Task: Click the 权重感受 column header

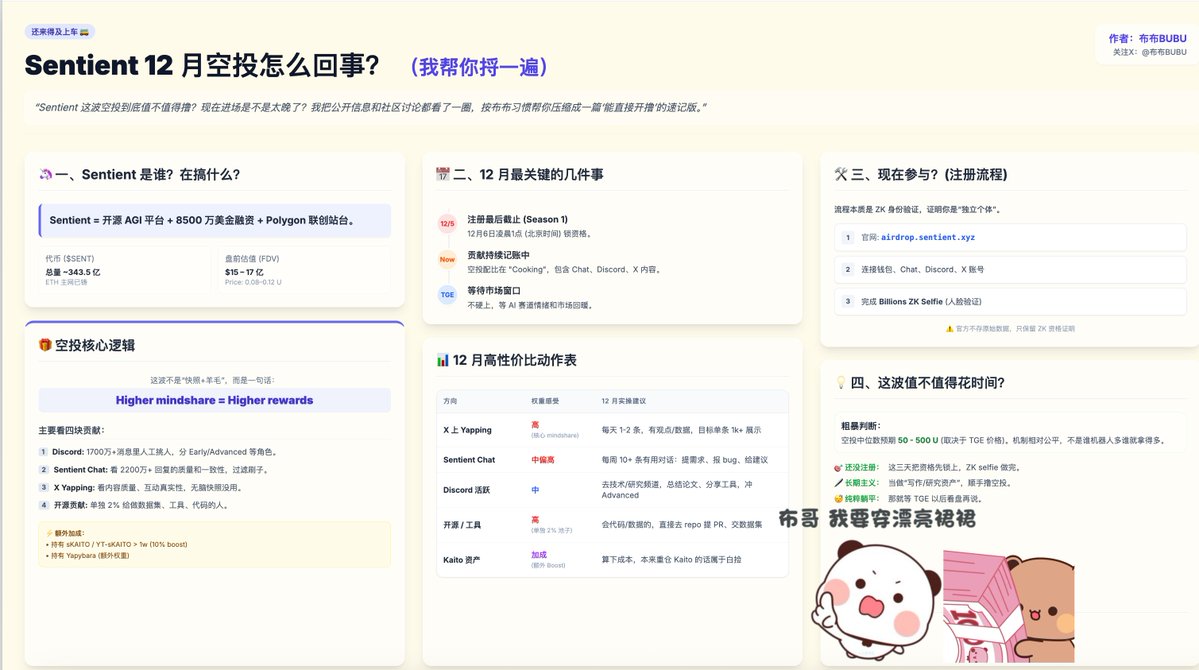Action: pos(545,401)
